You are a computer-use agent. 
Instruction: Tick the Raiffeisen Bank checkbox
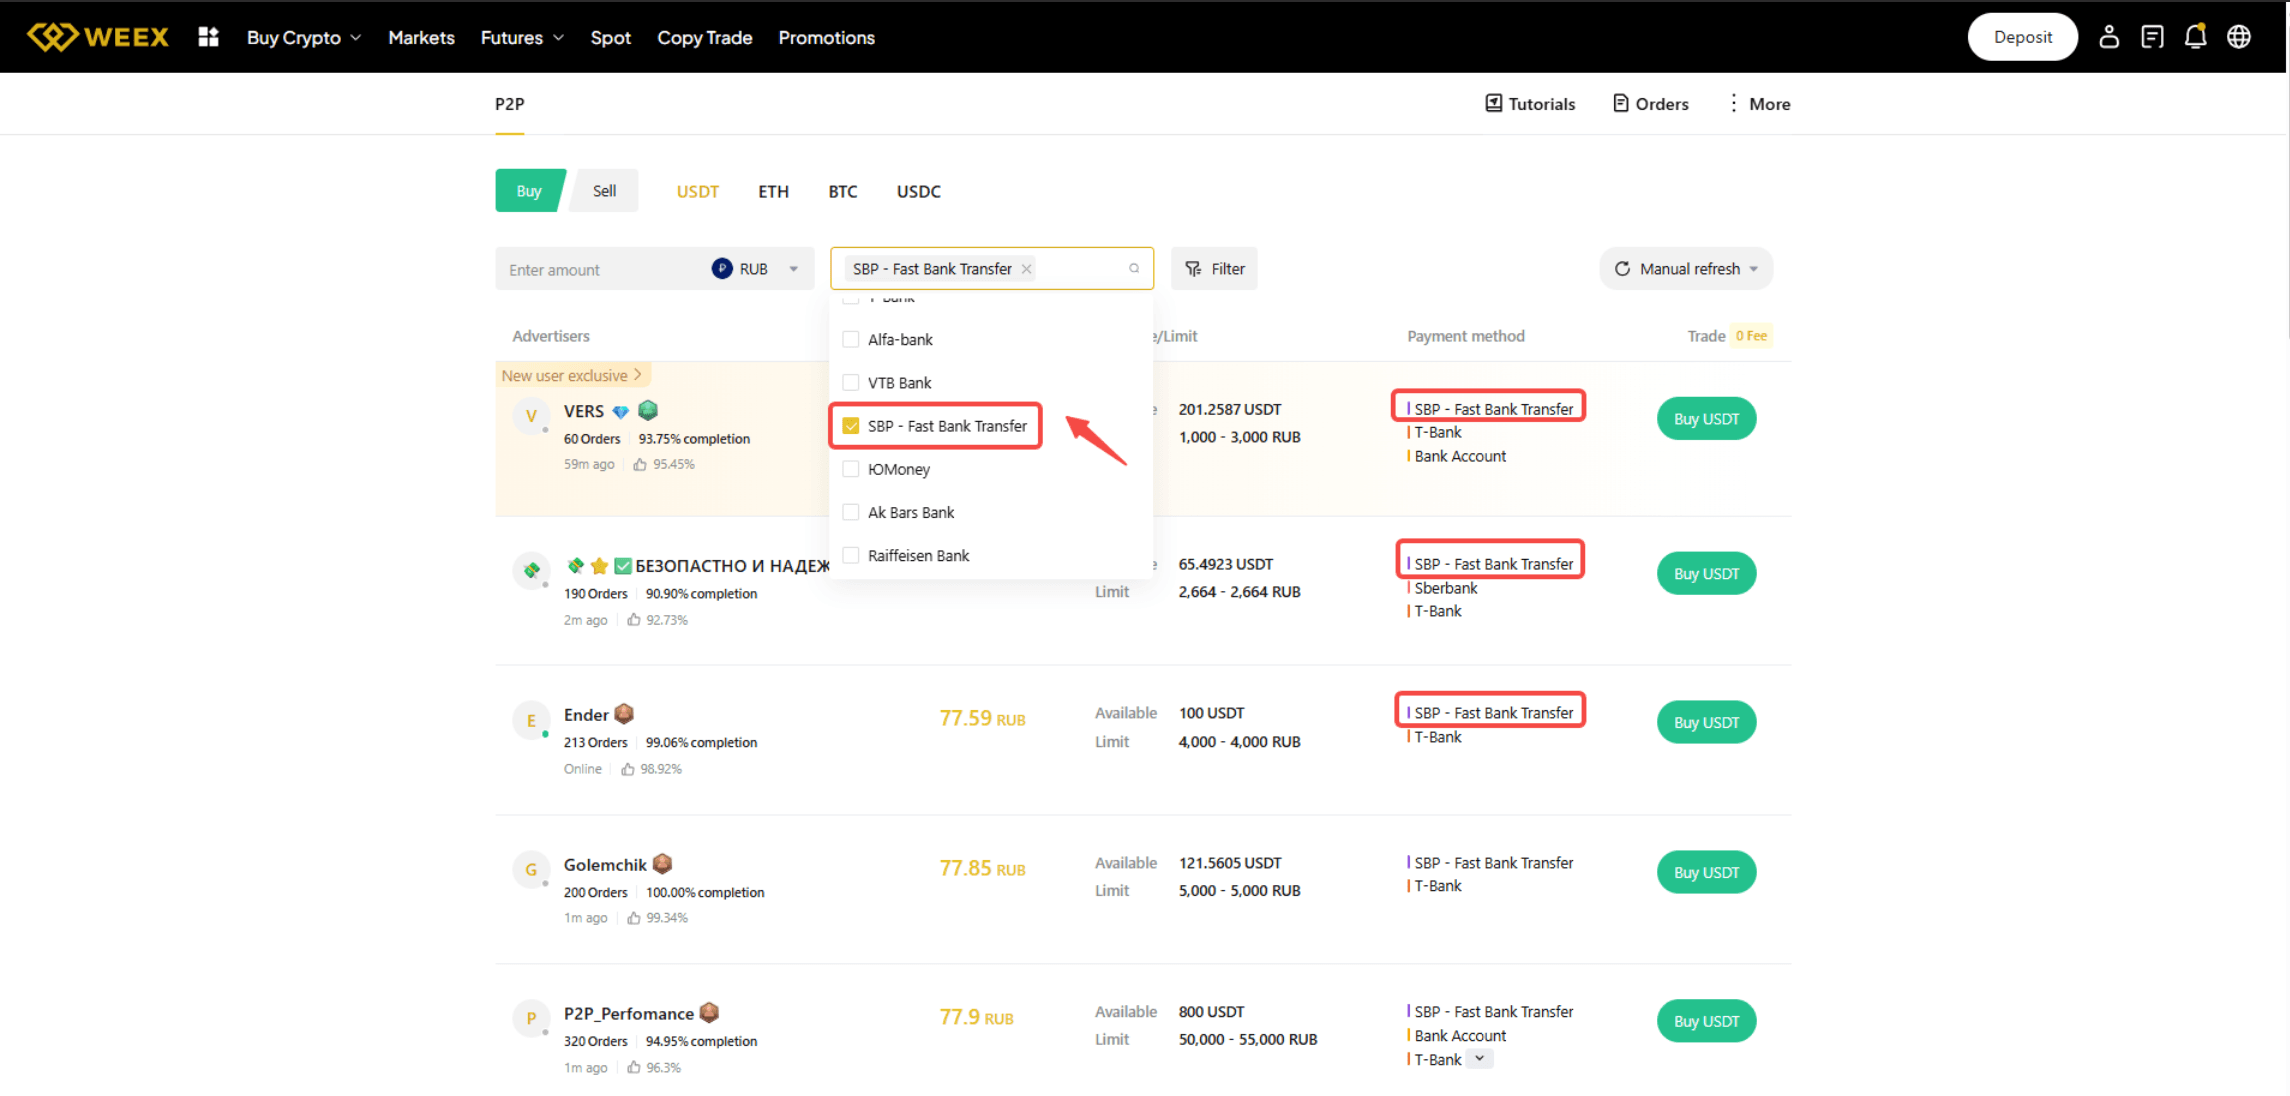851,556
